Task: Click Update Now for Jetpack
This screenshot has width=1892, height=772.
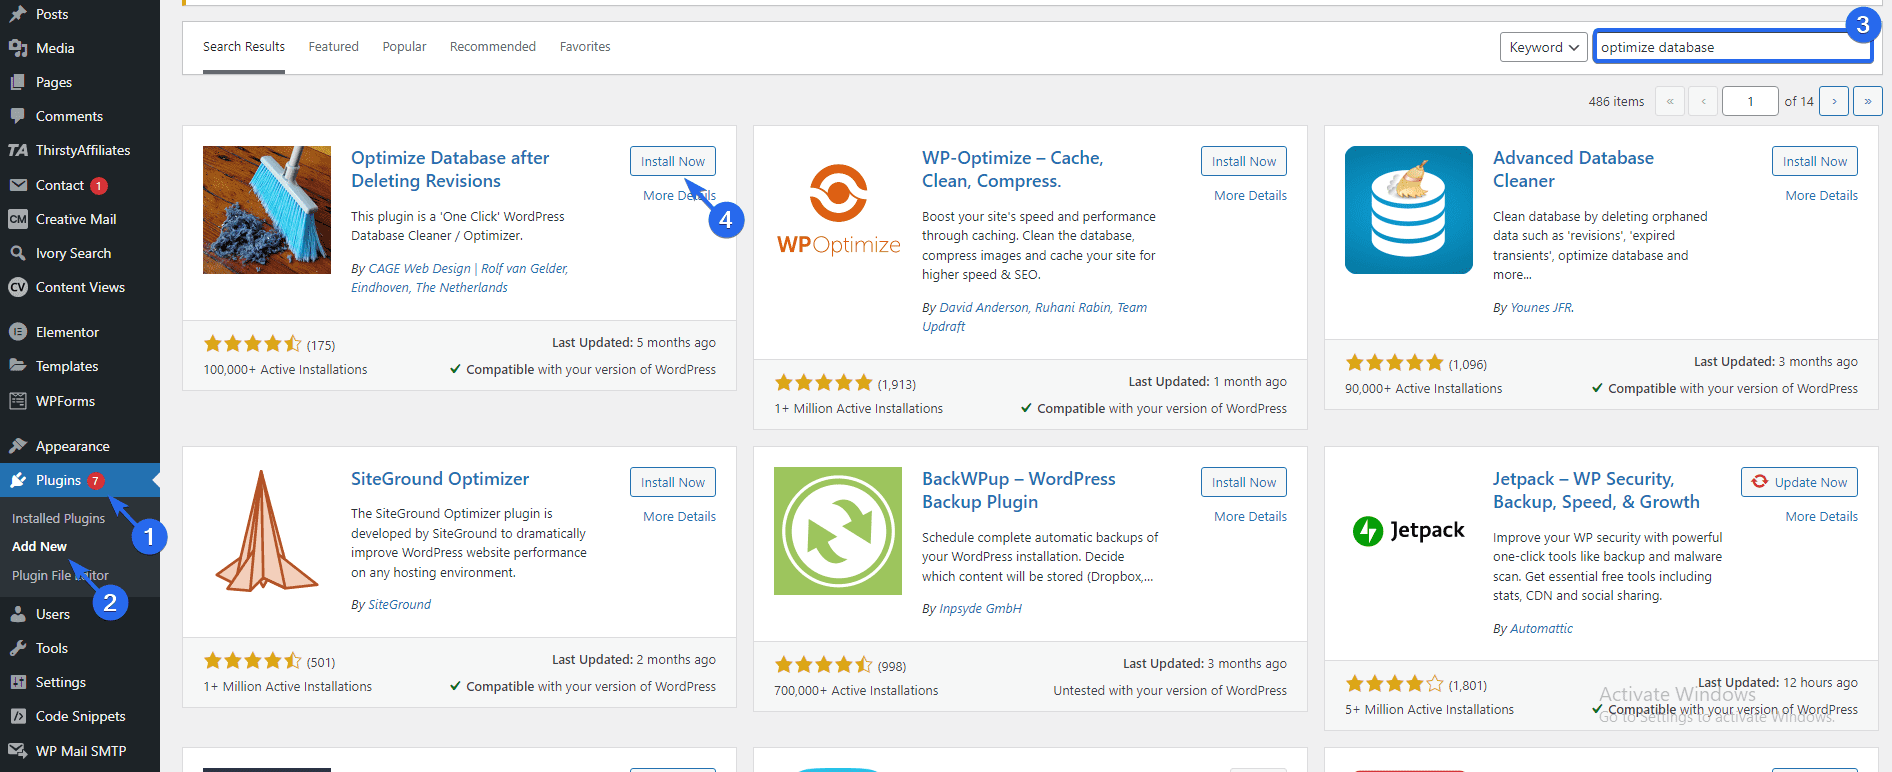Action: click(1799, 482)
